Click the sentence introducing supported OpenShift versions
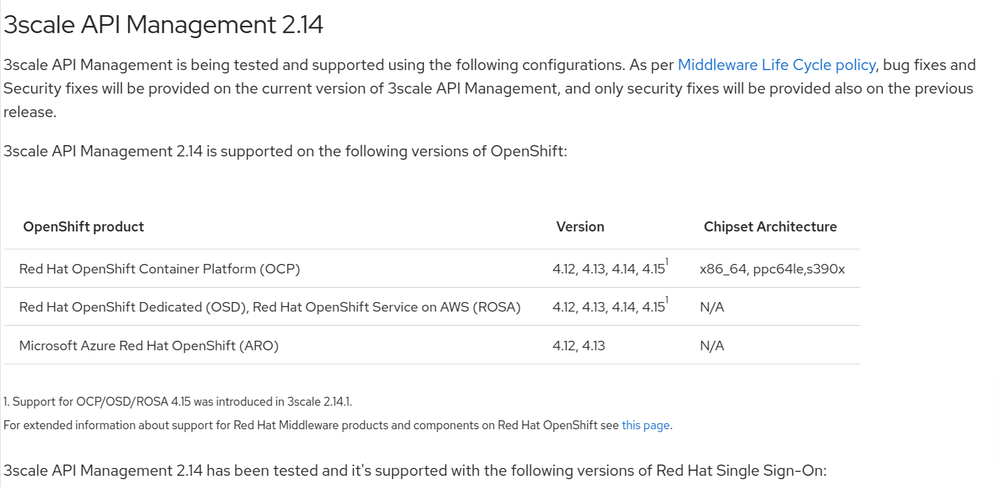998x487 pixels. pyautogui.click(x=286, y=152)
